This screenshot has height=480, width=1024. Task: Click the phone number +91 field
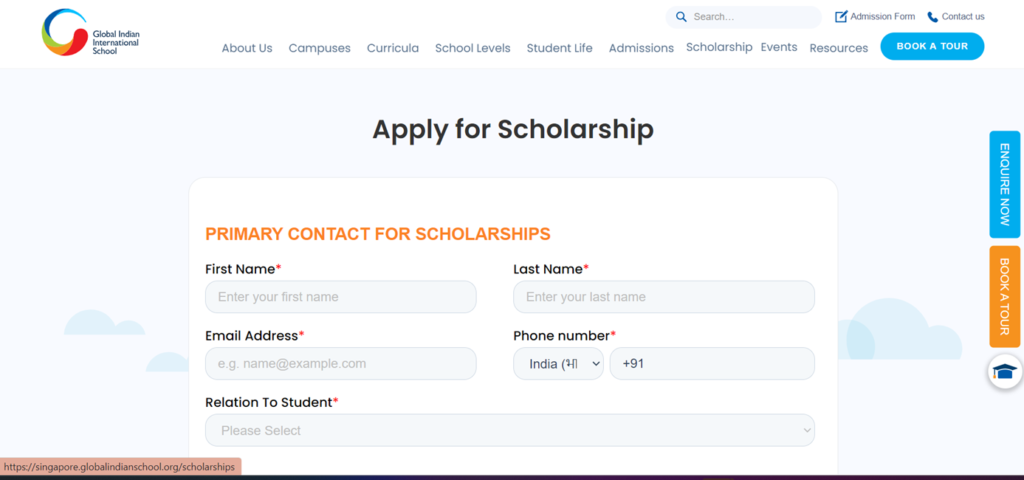712,364
